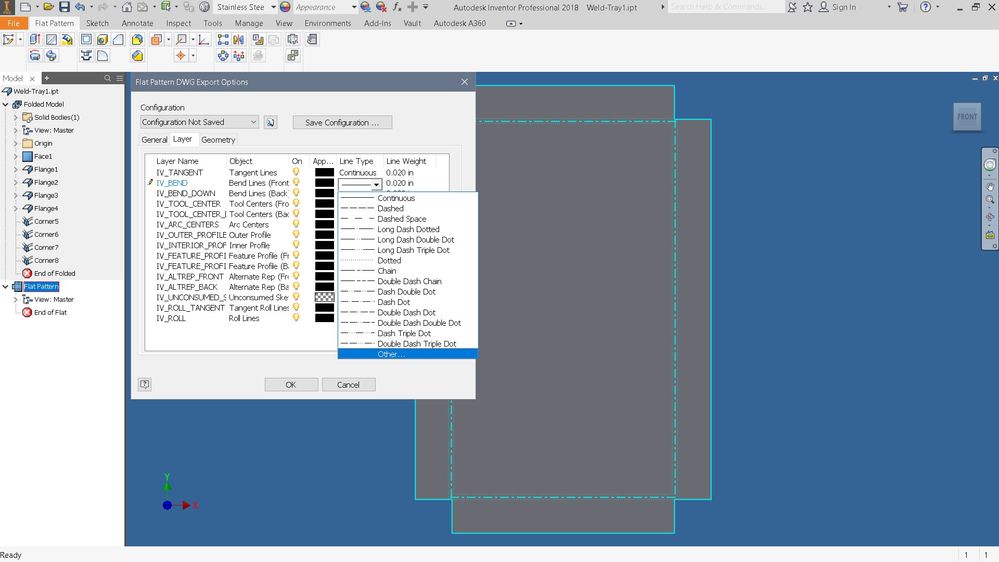Click the Home view icon in quick access

click(x=127, y=7)
